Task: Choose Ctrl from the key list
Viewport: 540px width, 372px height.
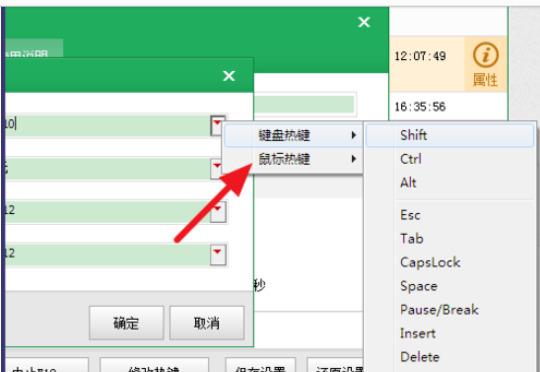Action: 450,159
